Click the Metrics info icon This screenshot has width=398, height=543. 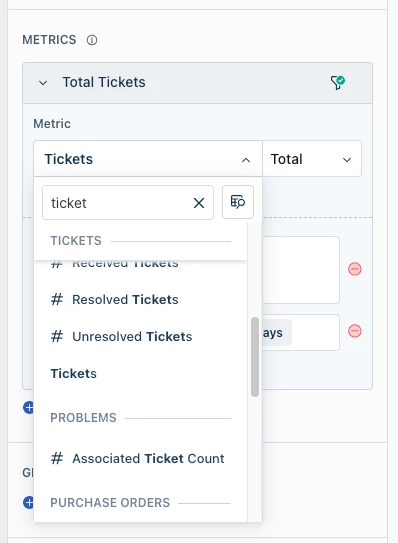(92, 40)
